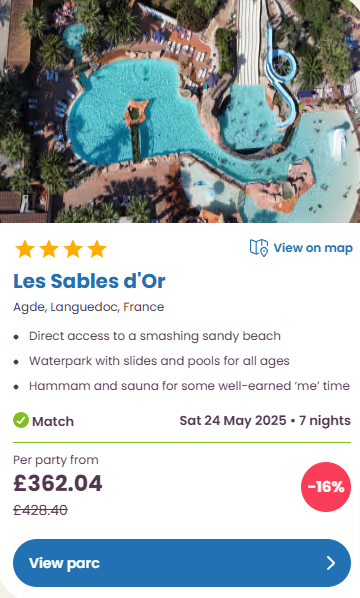Click the fourth gold star
The image size is (360, 598).
click(97, 249)
